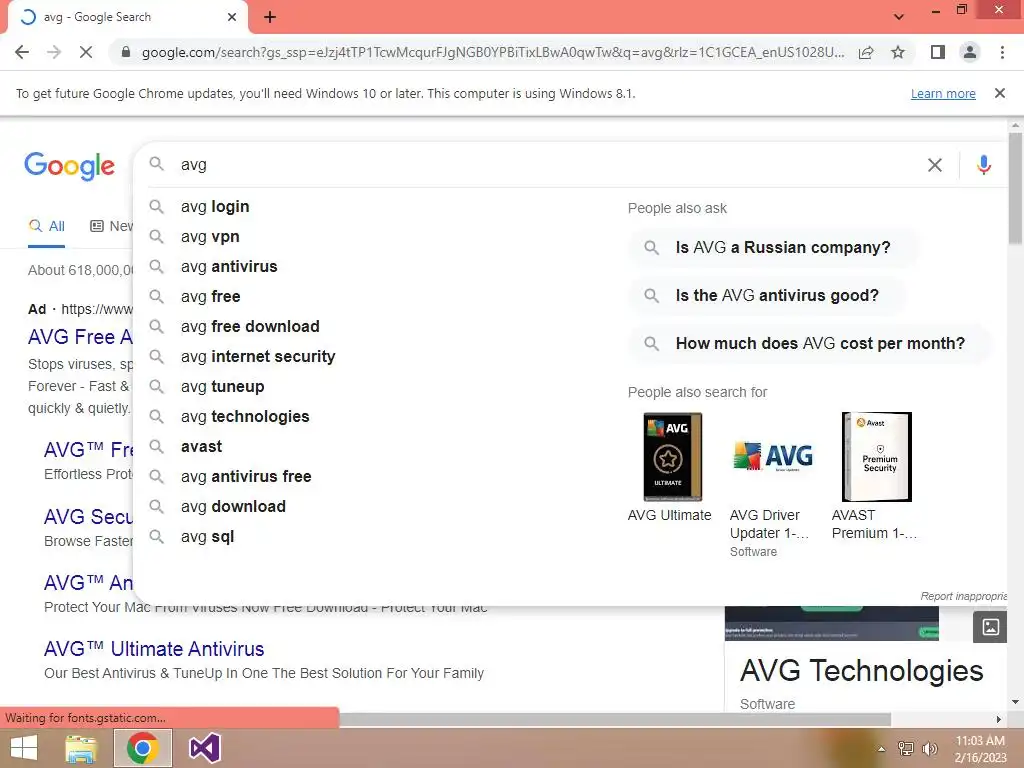Click the vertical page scrollbar
This screenshot has width=1024, height=768.
1015,188
